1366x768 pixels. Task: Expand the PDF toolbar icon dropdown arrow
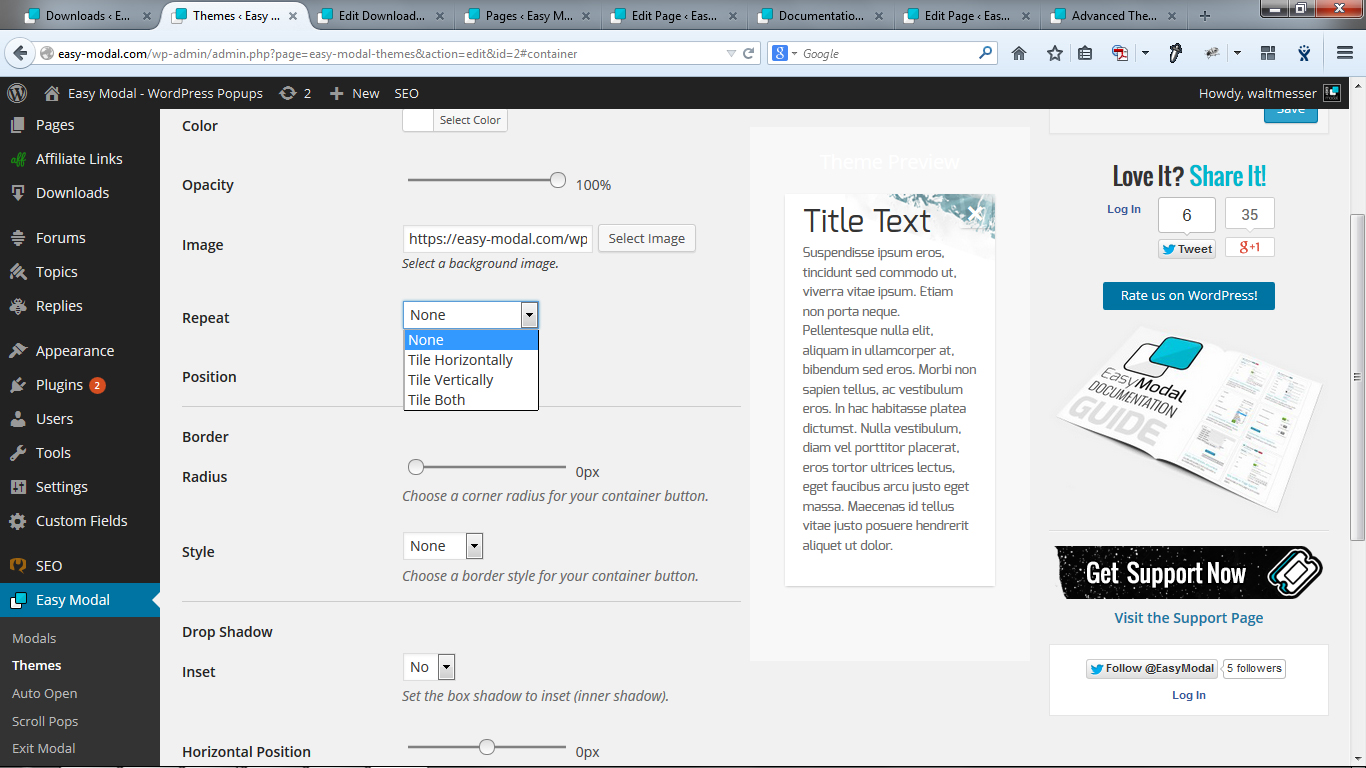[1144, 54]
